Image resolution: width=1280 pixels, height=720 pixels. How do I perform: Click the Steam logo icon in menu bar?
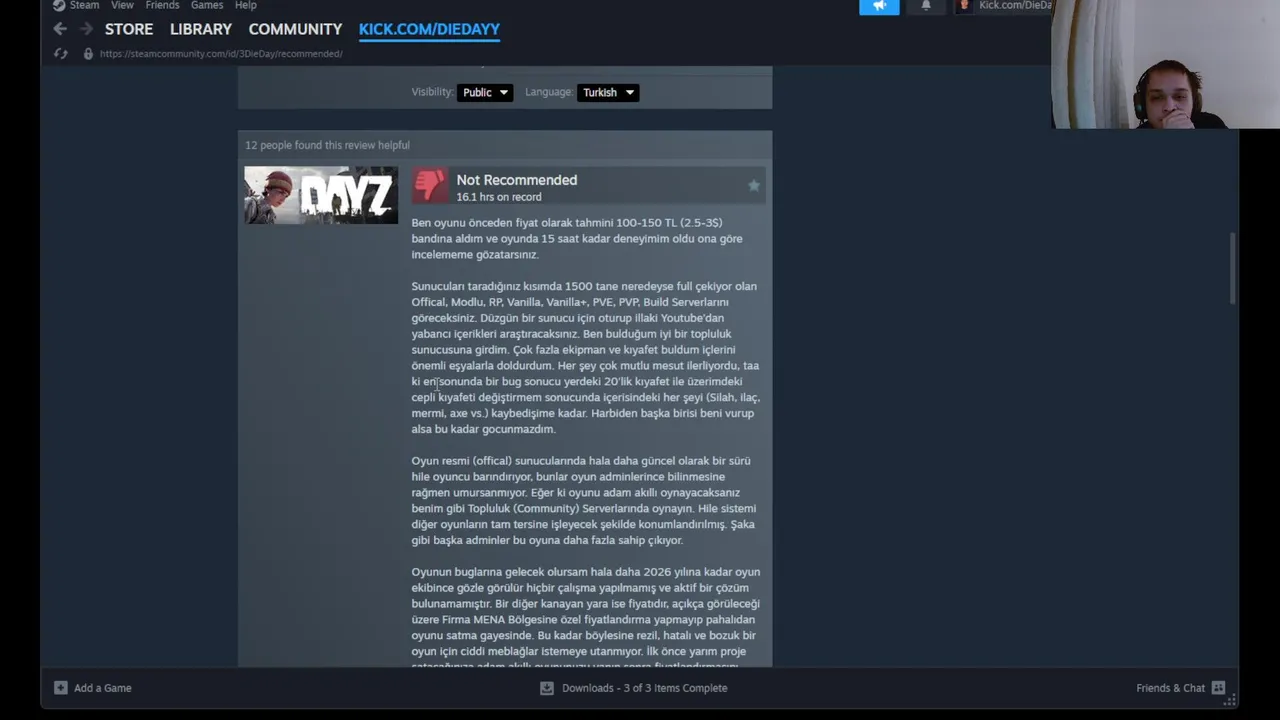tap(59, 5)
